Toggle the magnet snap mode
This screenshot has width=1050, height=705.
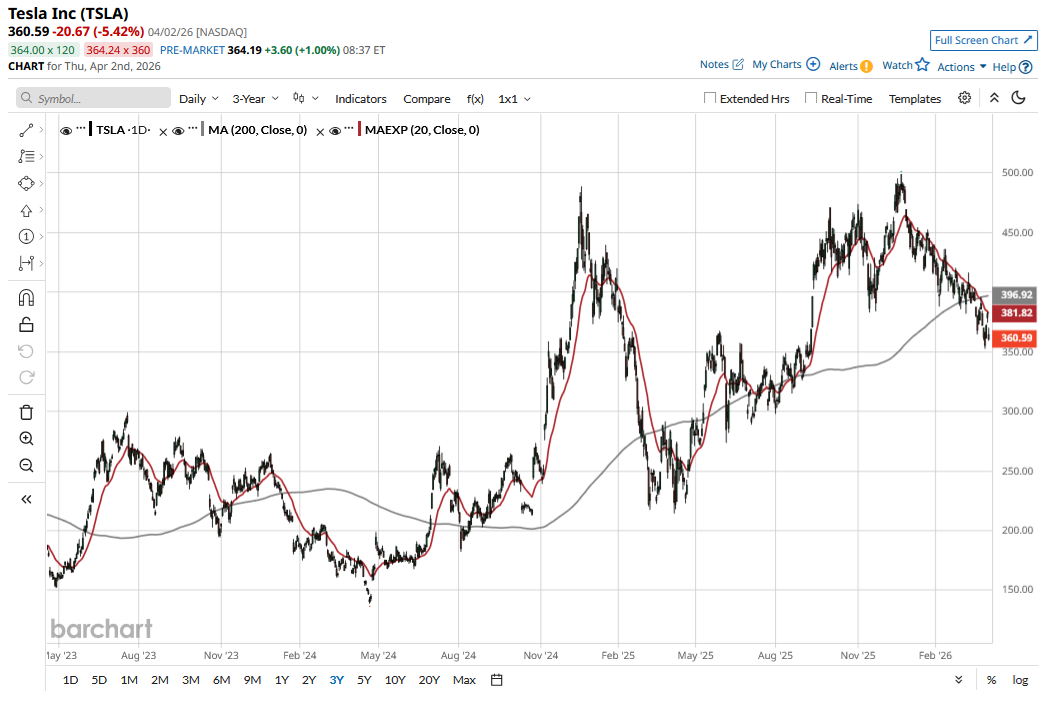[x=26, y=297]
